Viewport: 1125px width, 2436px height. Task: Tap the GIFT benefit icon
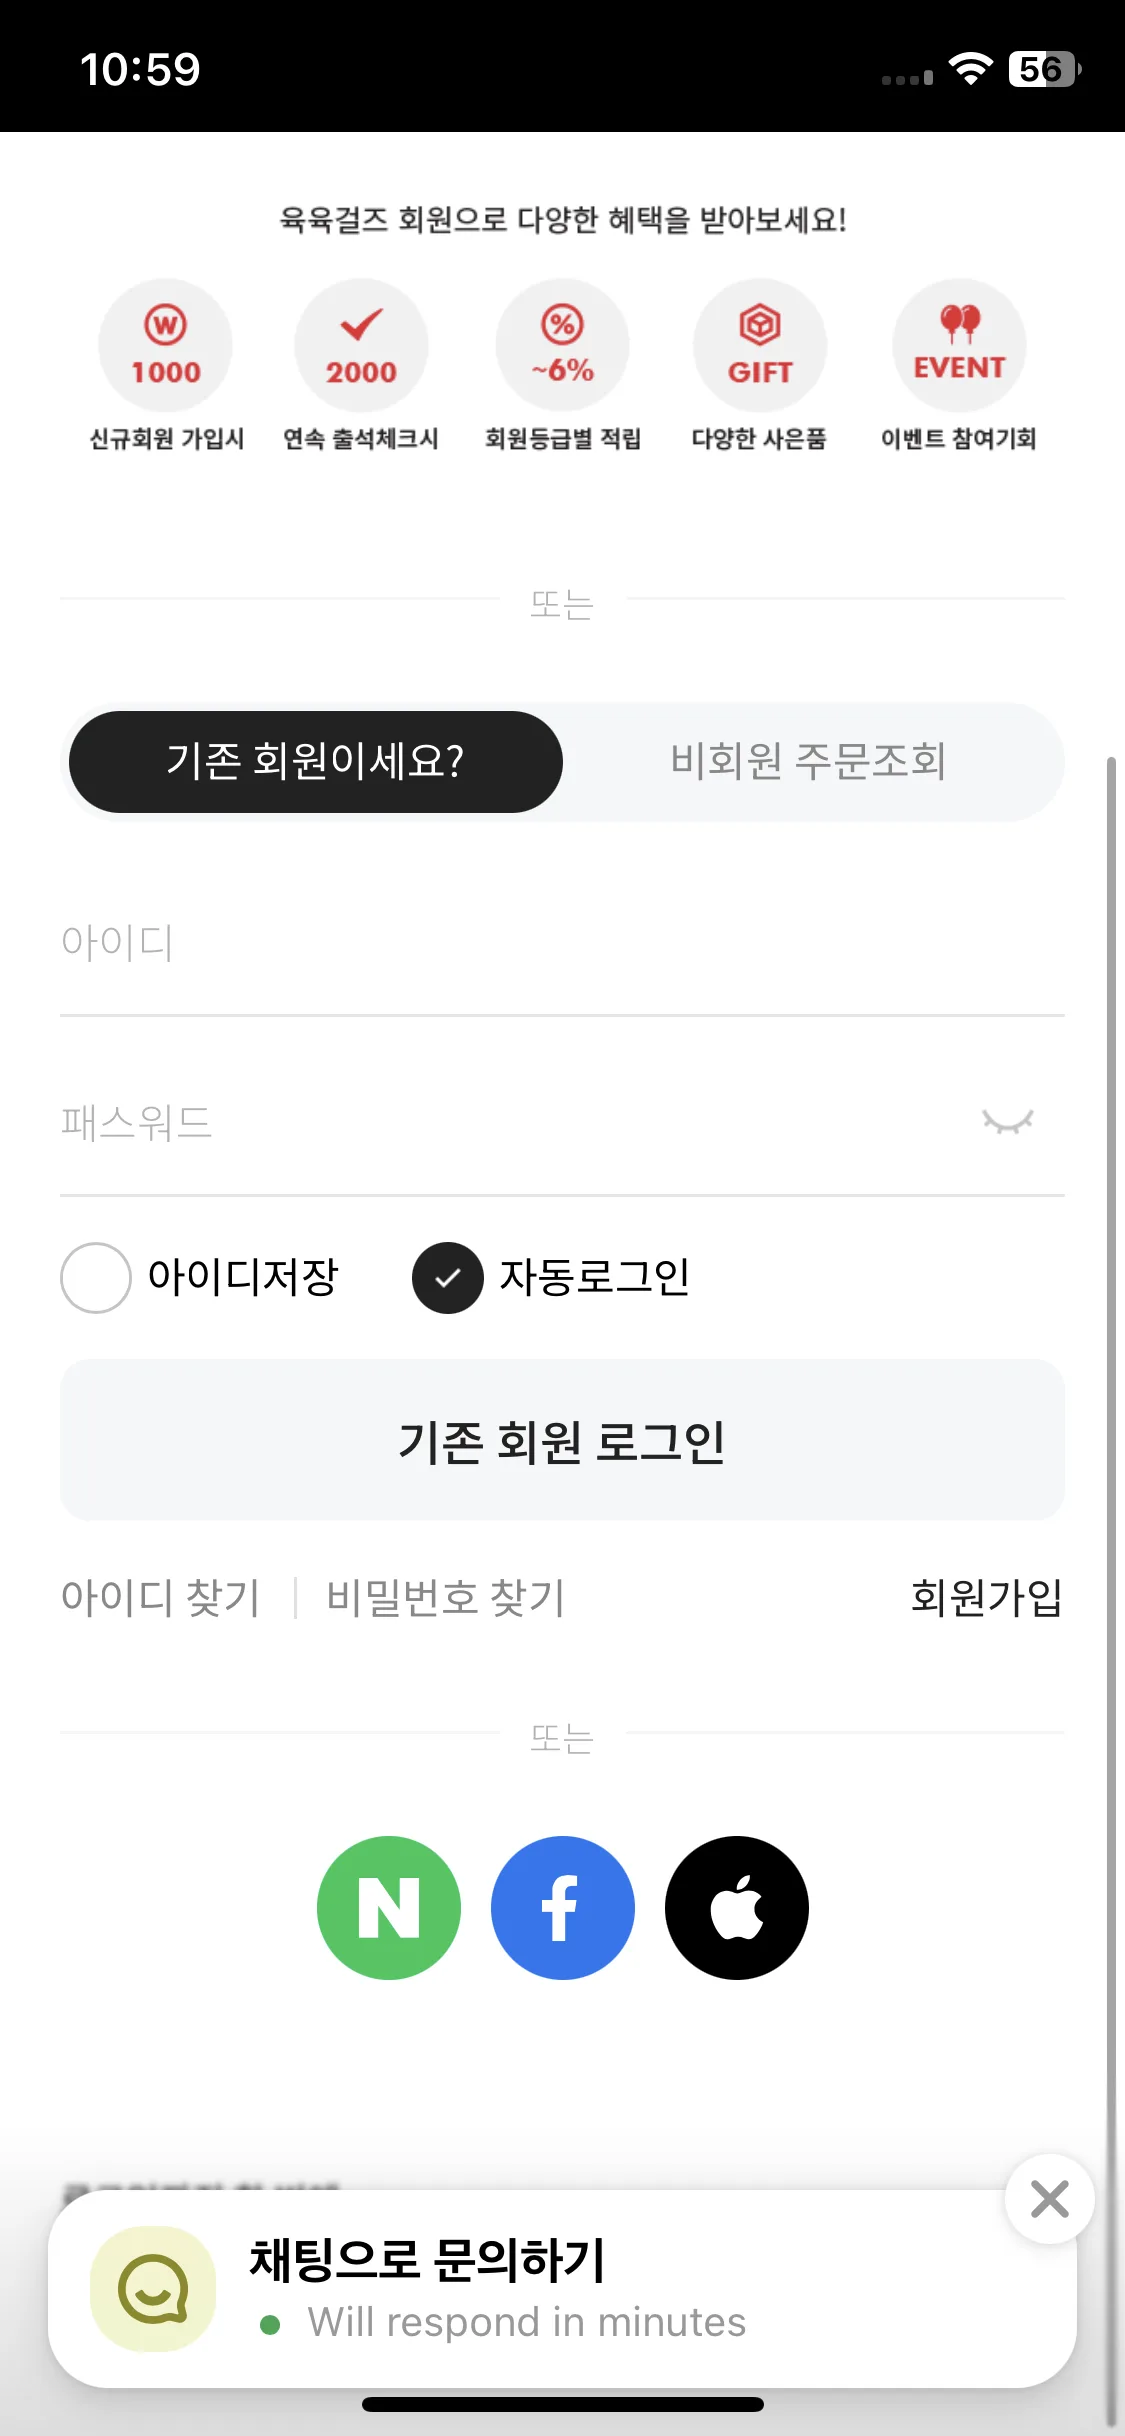coord(760,345)
